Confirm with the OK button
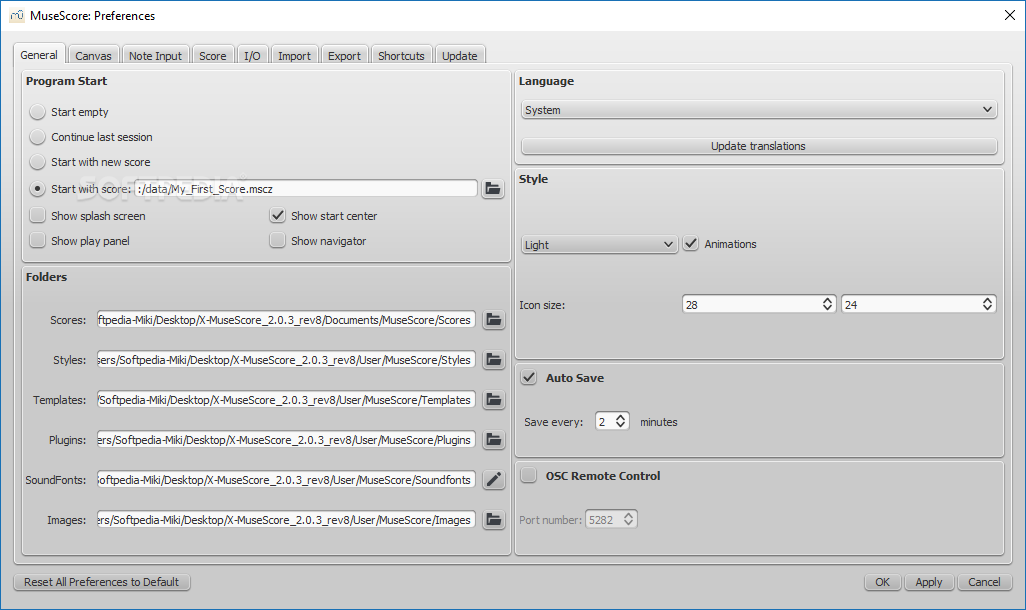This screenshot has width=1026, height=610. point(883,582)
